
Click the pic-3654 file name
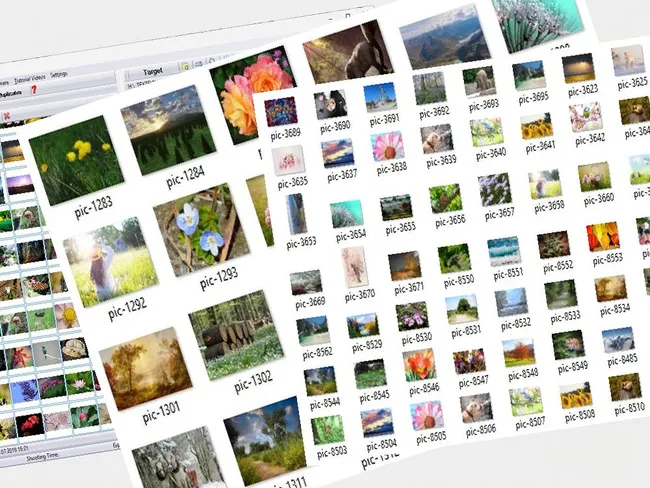(x=351, y=236)
